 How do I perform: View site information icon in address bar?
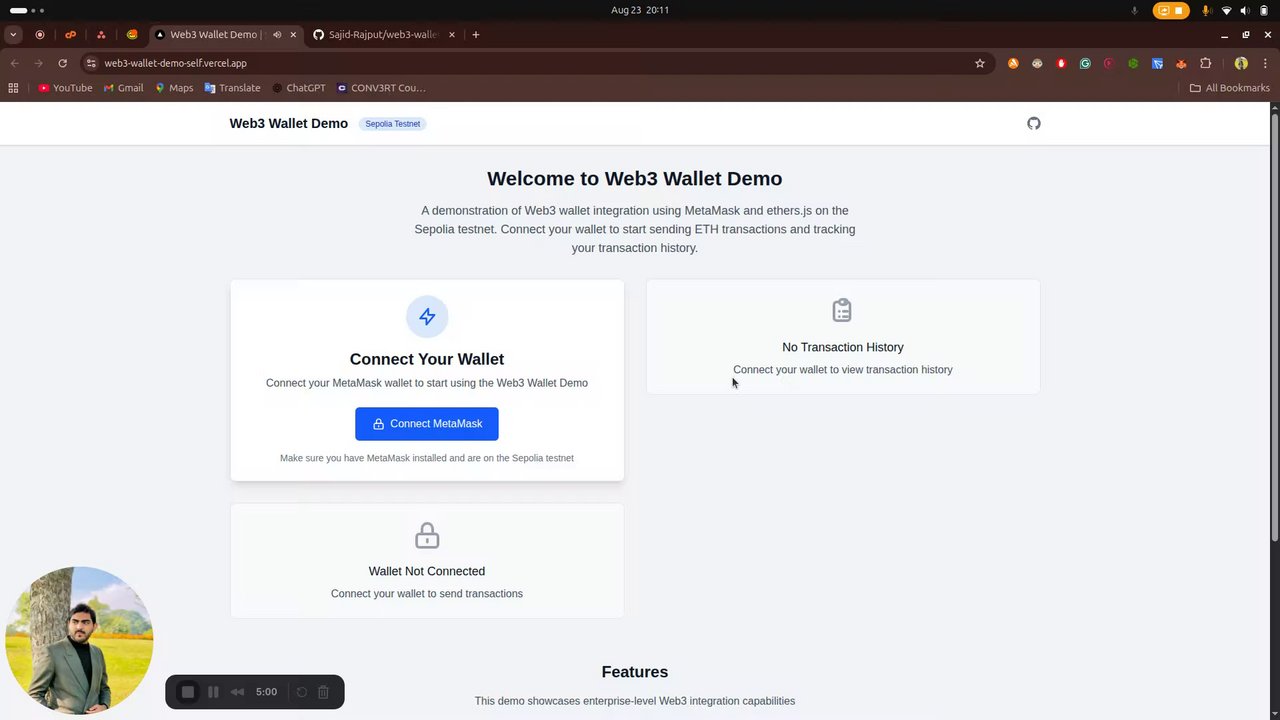tap(91, 63)
